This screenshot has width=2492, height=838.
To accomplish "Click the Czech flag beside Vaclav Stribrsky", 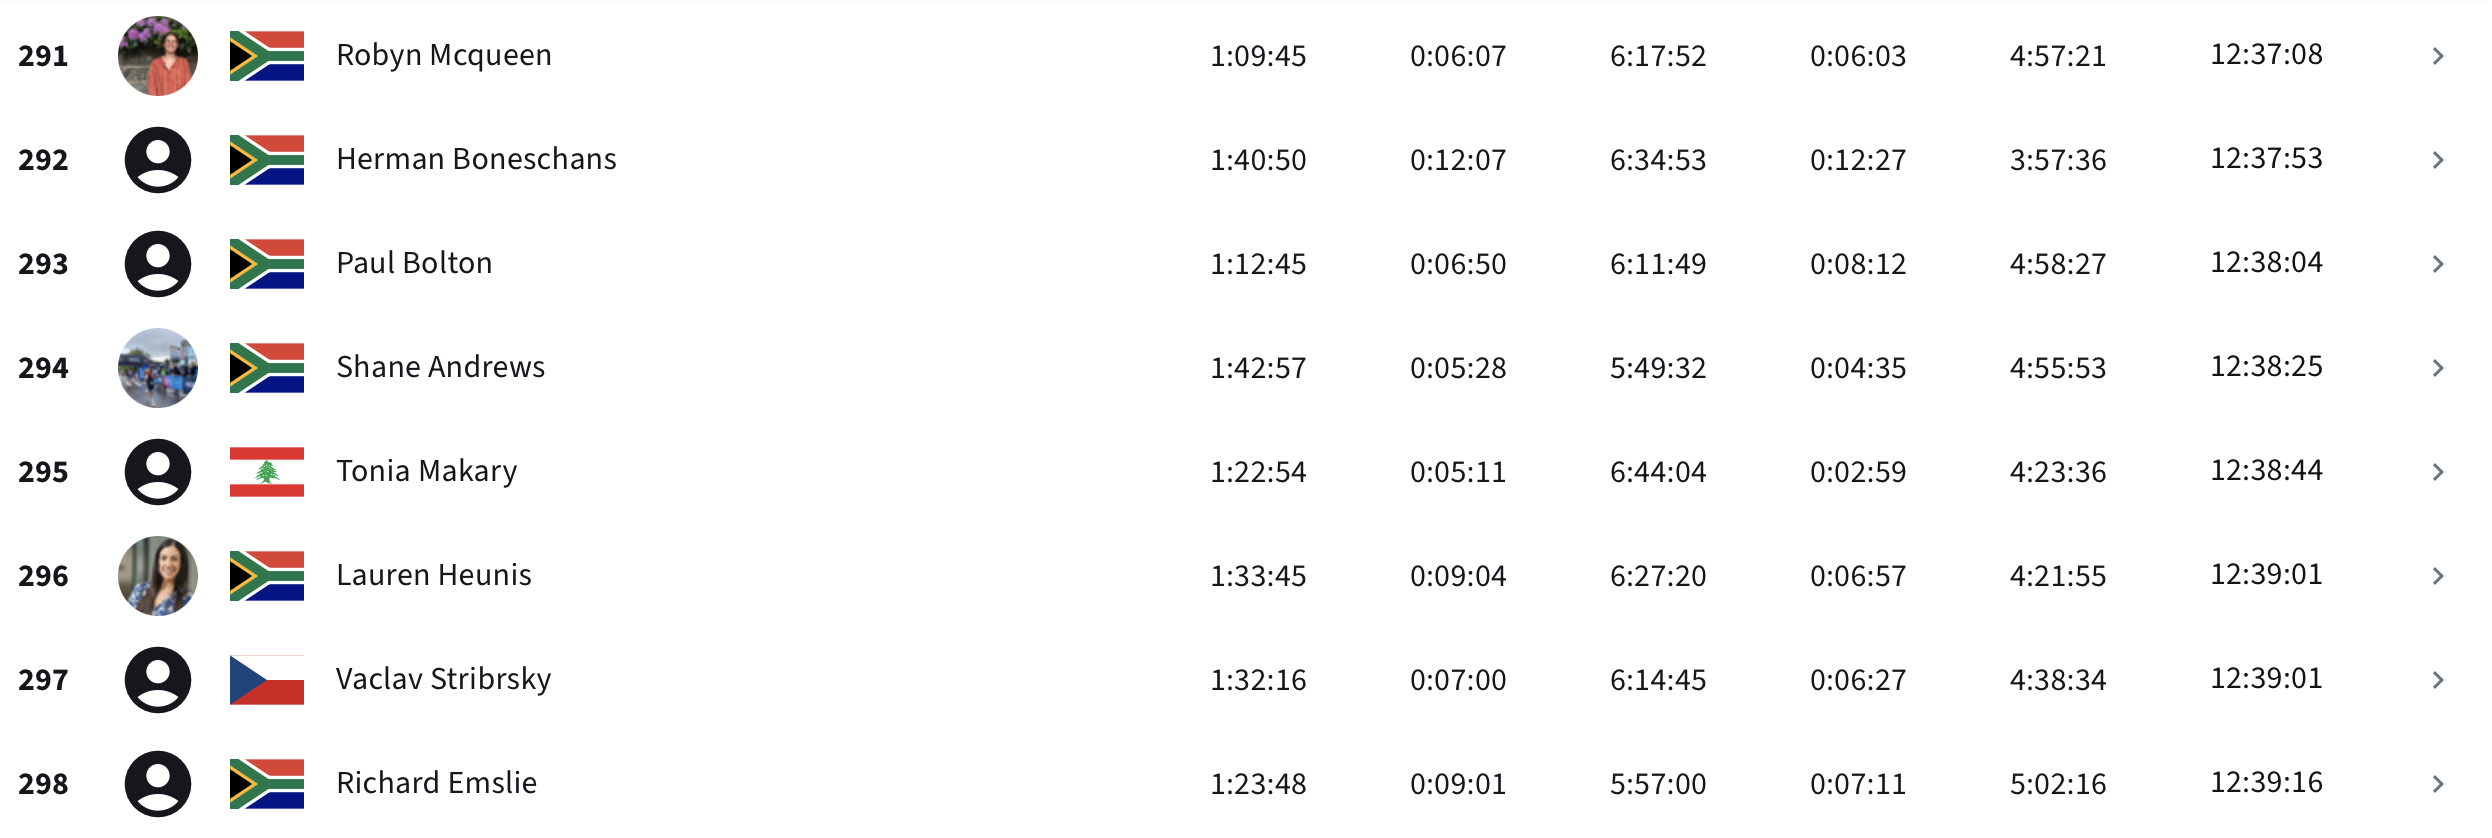I will click(267, 680).
